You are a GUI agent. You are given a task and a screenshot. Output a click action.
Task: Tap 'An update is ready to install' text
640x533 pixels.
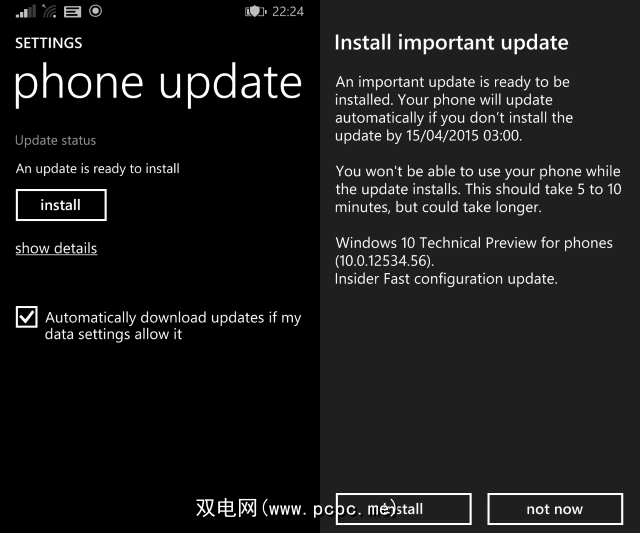tap(98, 169)
